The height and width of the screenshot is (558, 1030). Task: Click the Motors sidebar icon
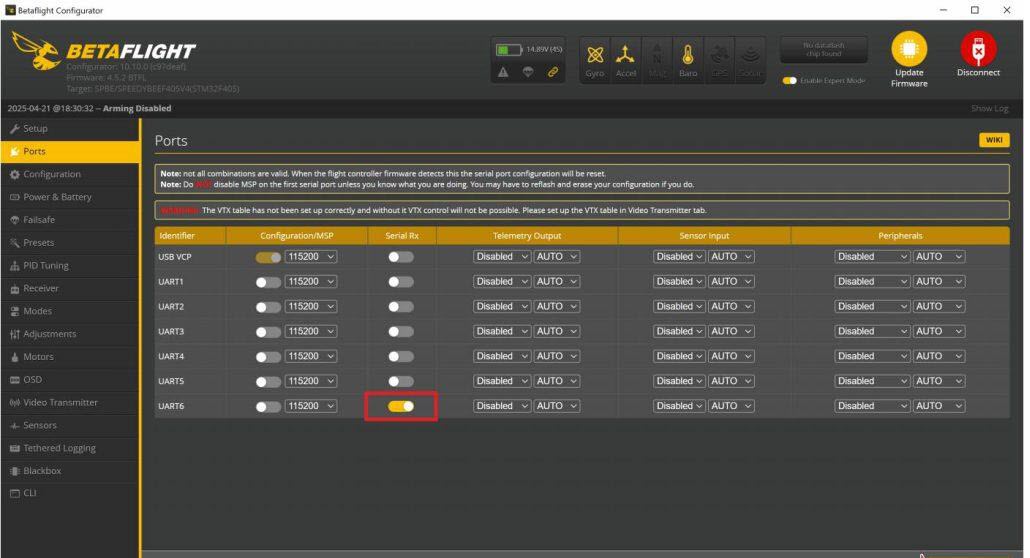coord(14,357)
